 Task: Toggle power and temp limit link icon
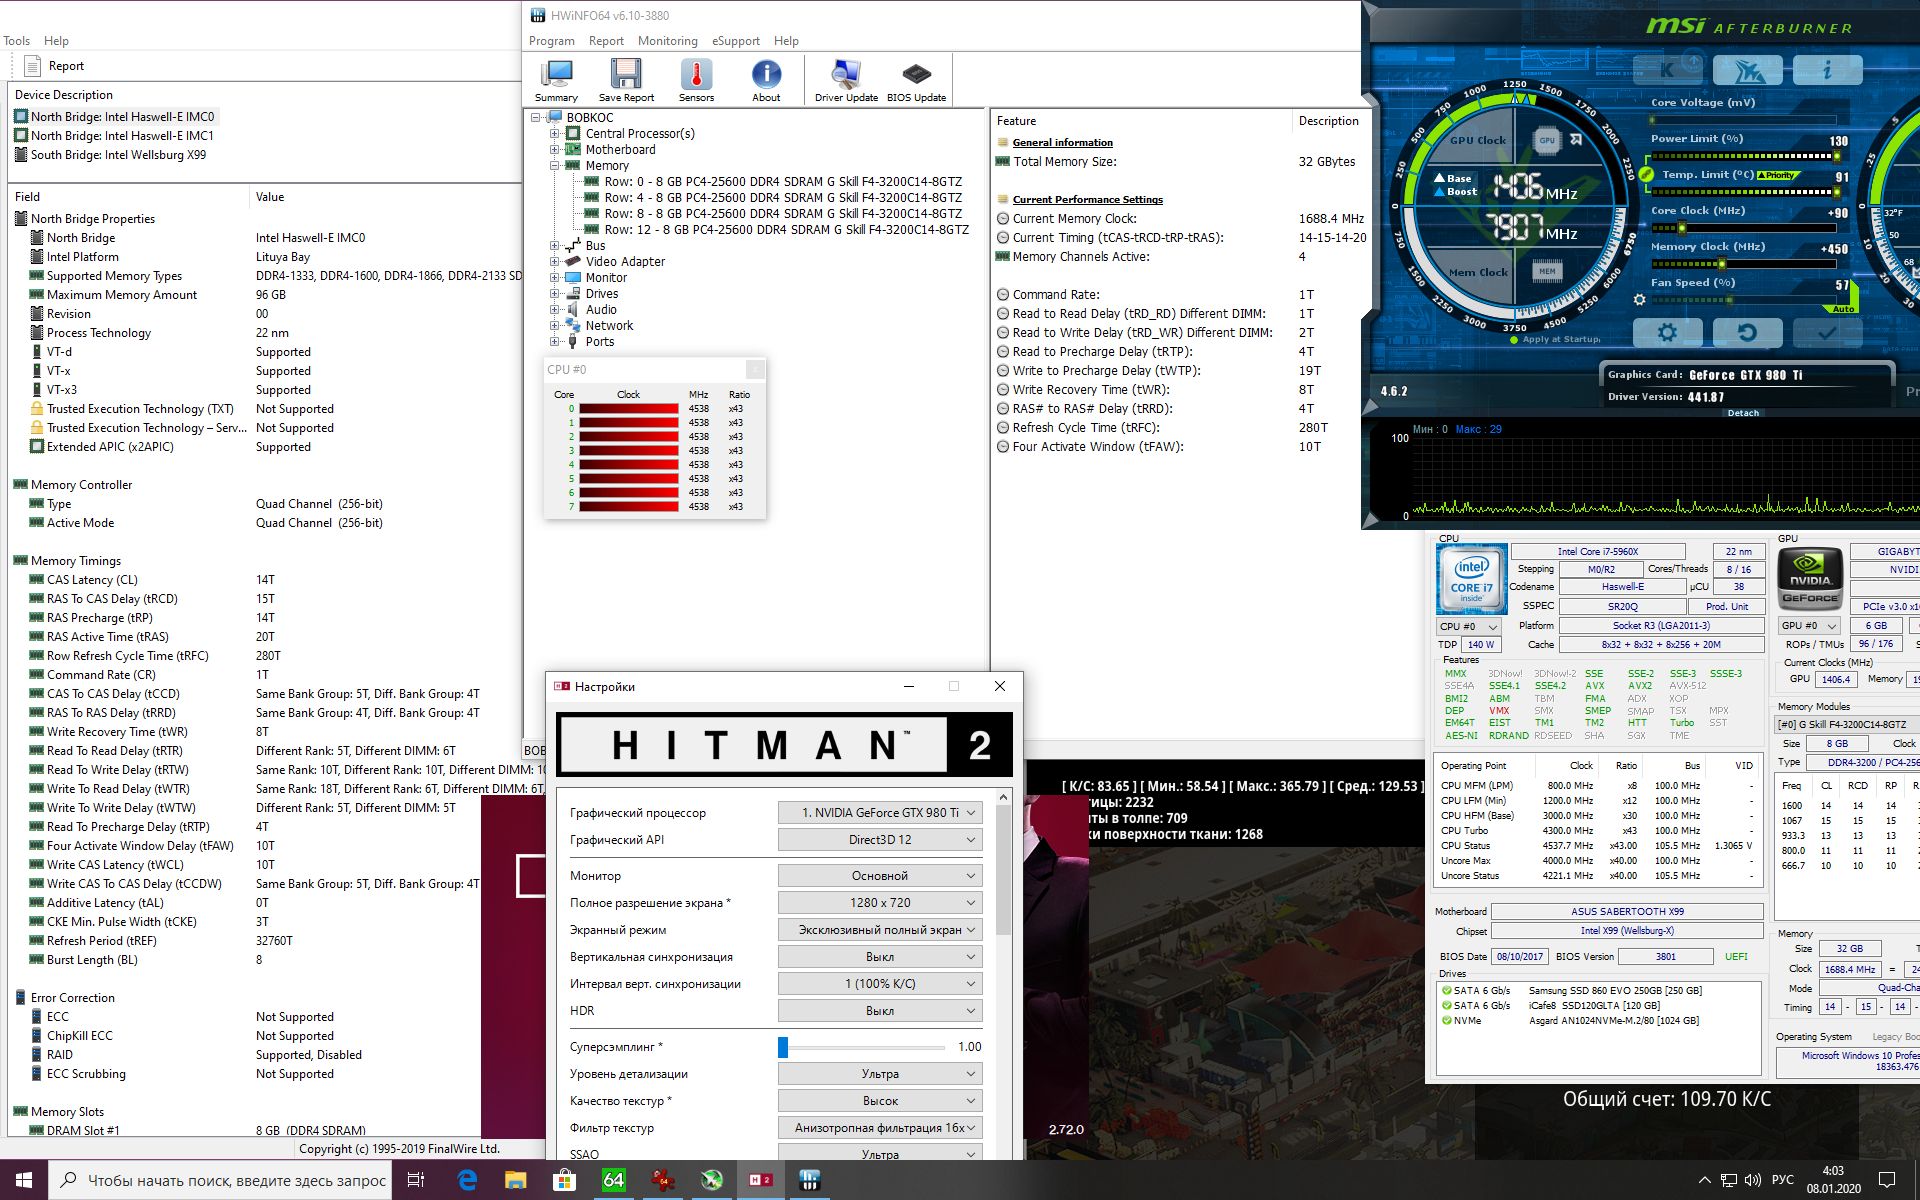pyautogui.click(x=1646, y=174)
